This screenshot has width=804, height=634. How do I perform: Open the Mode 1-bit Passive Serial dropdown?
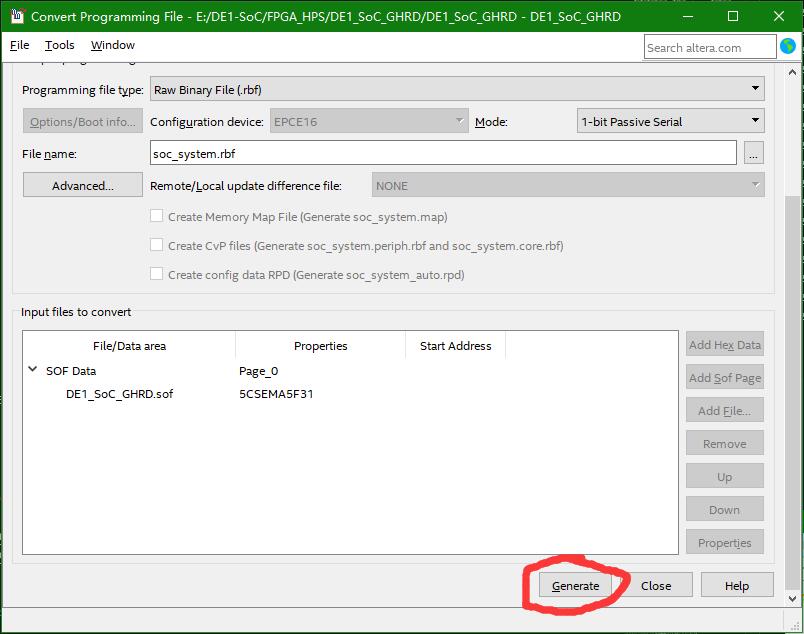pyautogui.click(x=670, y=121)
